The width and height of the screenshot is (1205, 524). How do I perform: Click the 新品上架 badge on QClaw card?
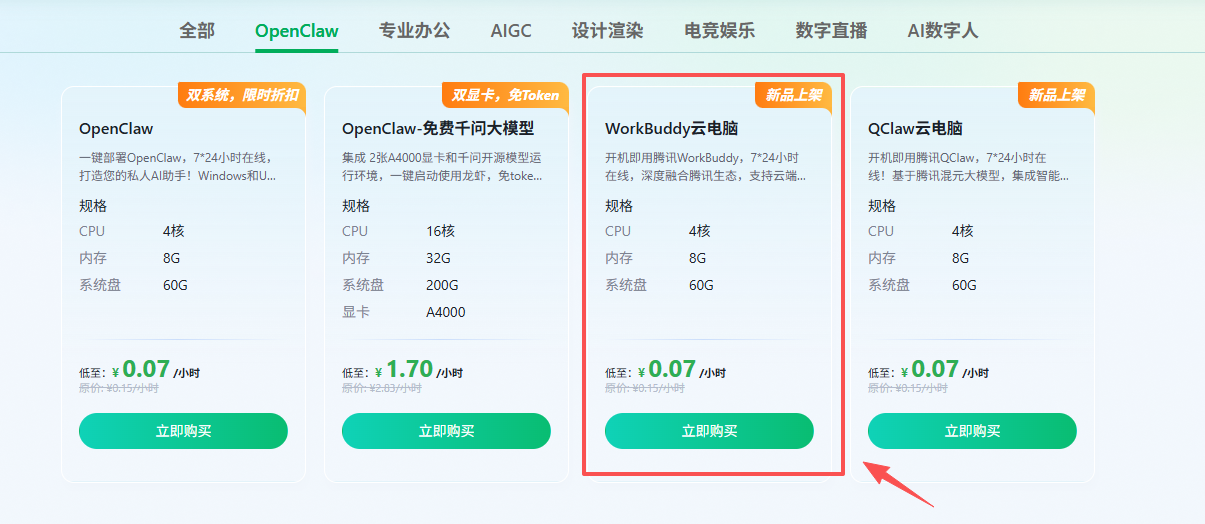[1056, 95]
